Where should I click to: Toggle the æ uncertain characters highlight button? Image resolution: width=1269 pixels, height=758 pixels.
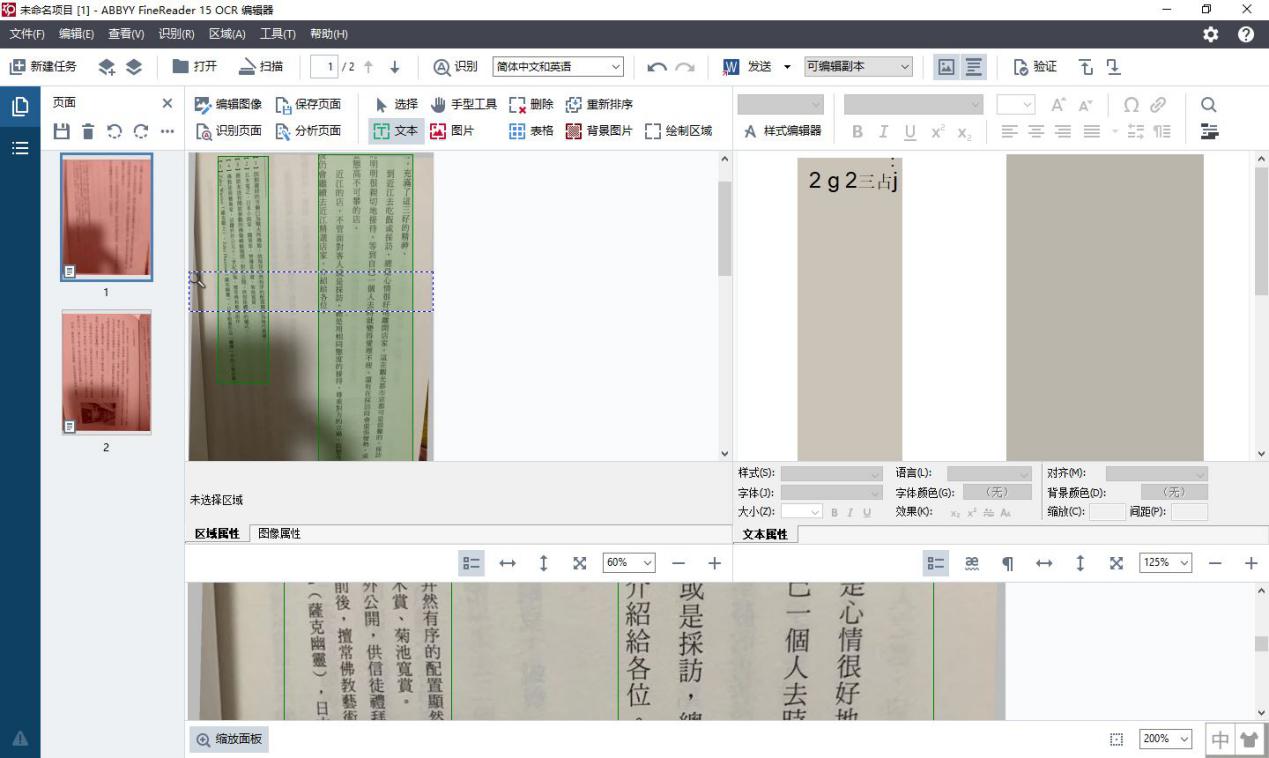pyautogui.click(x=971, y=563)
